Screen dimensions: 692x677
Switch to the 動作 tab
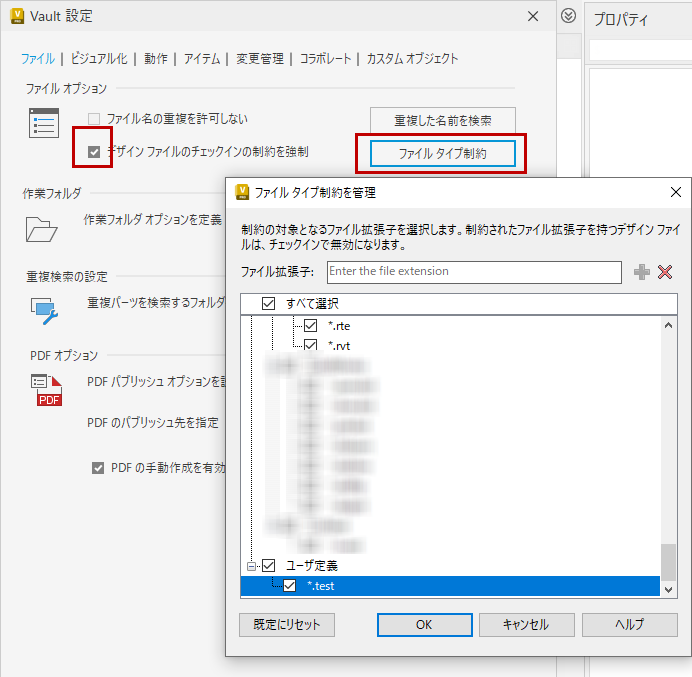coord(156,58)
